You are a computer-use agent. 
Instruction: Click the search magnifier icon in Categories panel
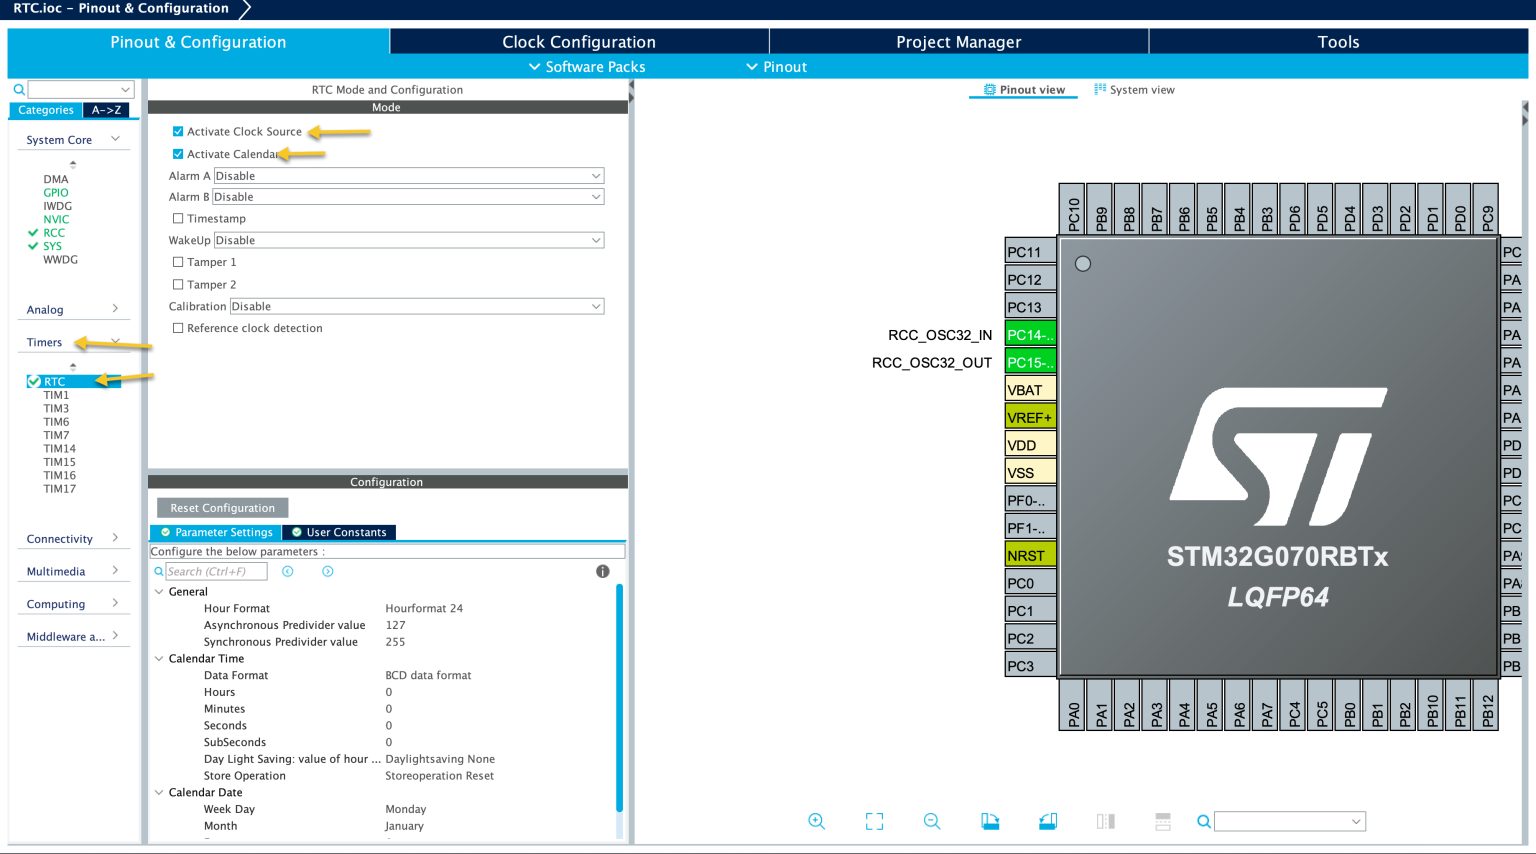point(19,89)
